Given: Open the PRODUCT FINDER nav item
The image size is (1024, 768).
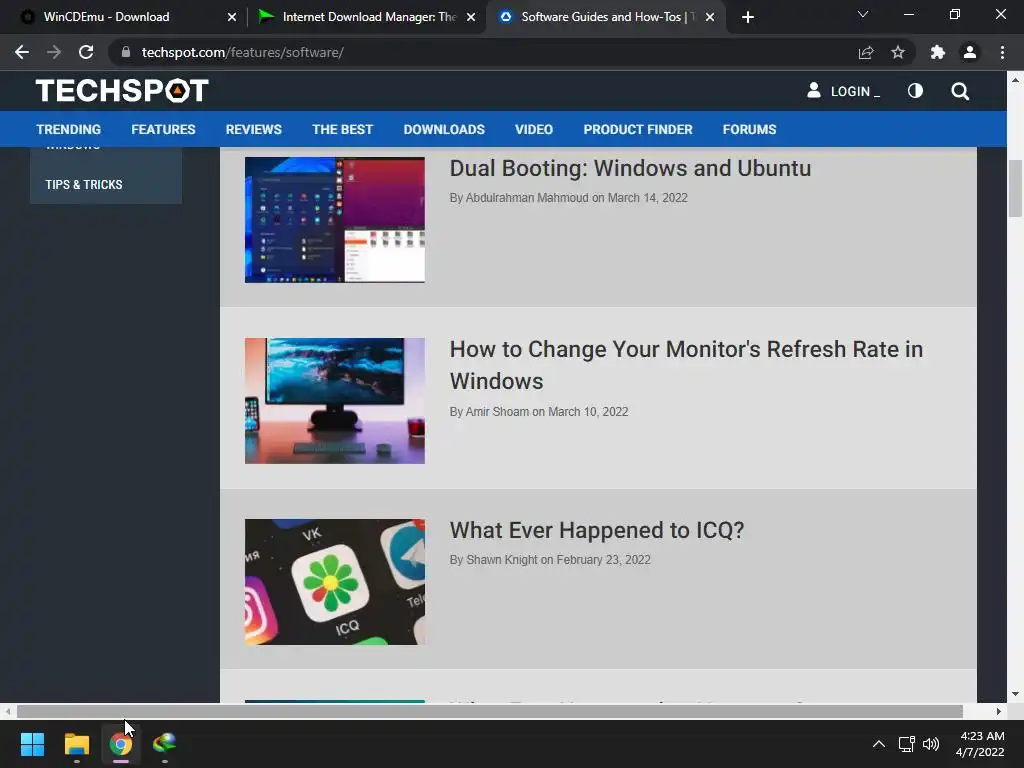Looking at the screenshot, I should tap(638, 129).
